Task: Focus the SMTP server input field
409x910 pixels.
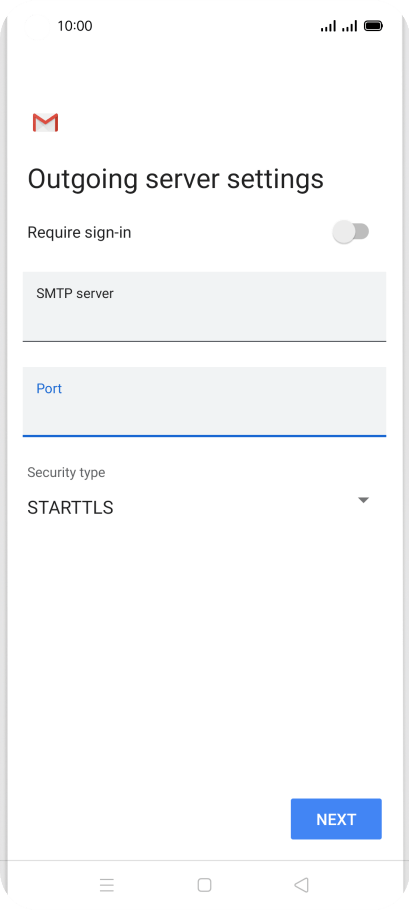Action: (204, 306)
